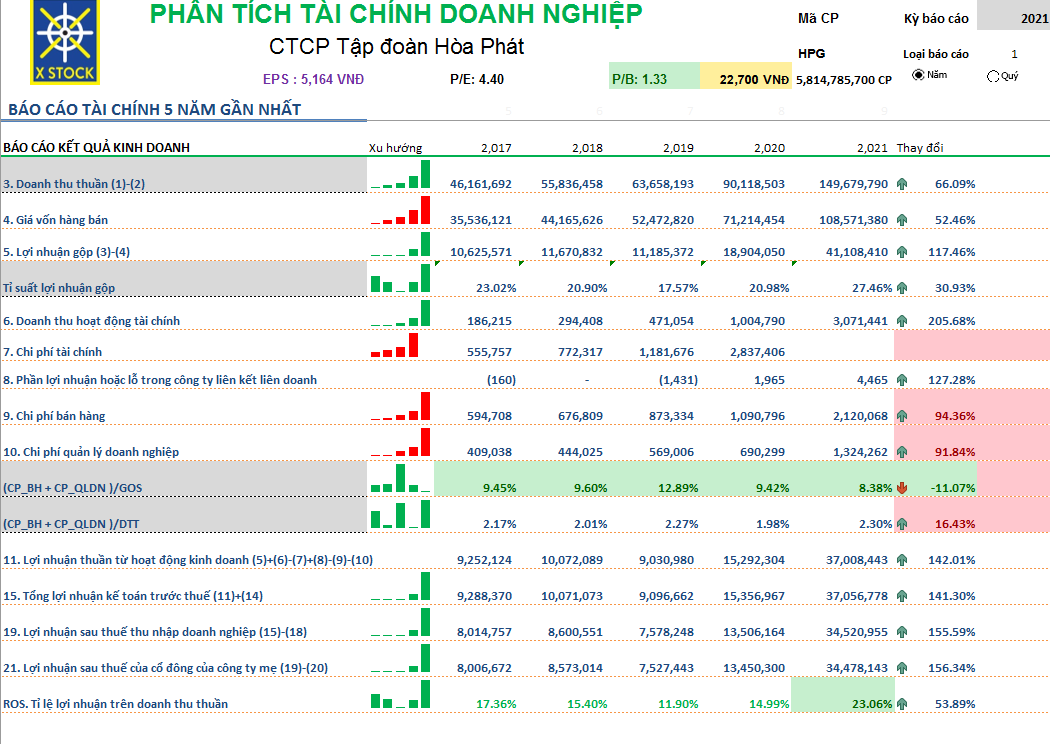The image size is (1050, 744).
Task: Click 34,478,143 parent shareholder profit value
Action: coord(856,668)
